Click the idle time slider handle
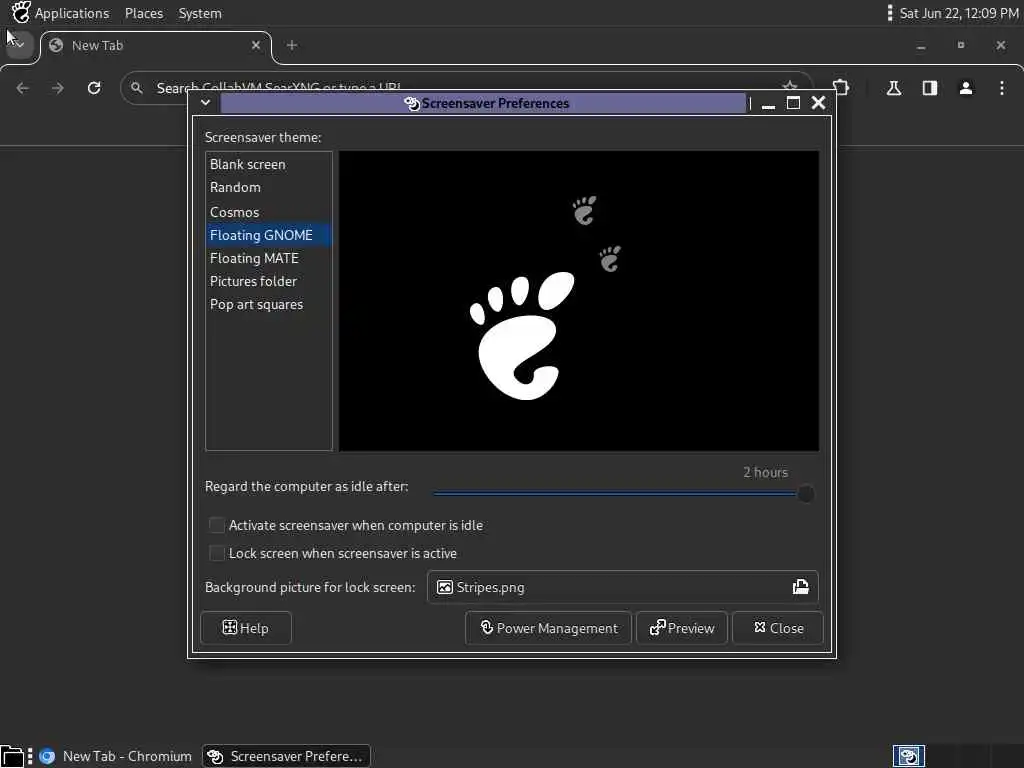The height and width of the screenshot is (768, 1024). [x=806, y=494]
